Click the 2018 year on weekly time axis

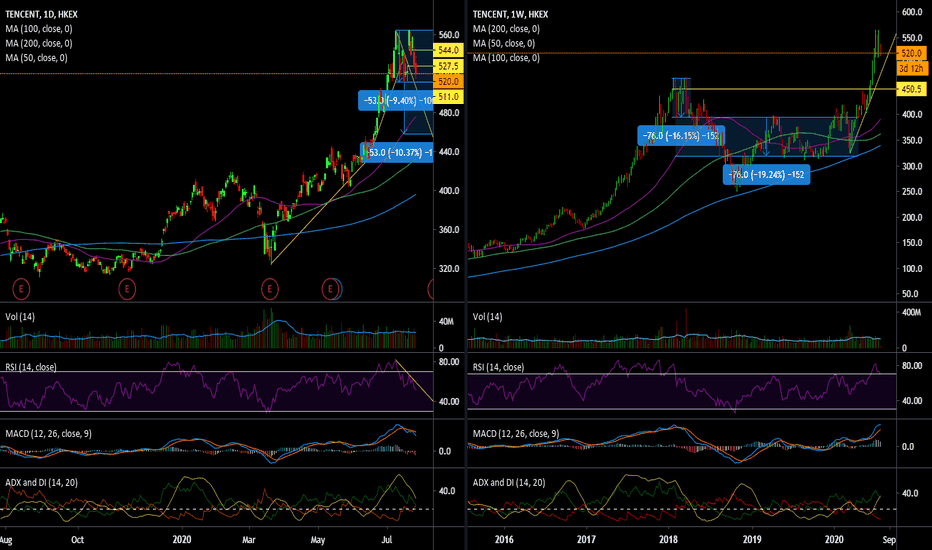pyautogui.click(x=669, y=540)
